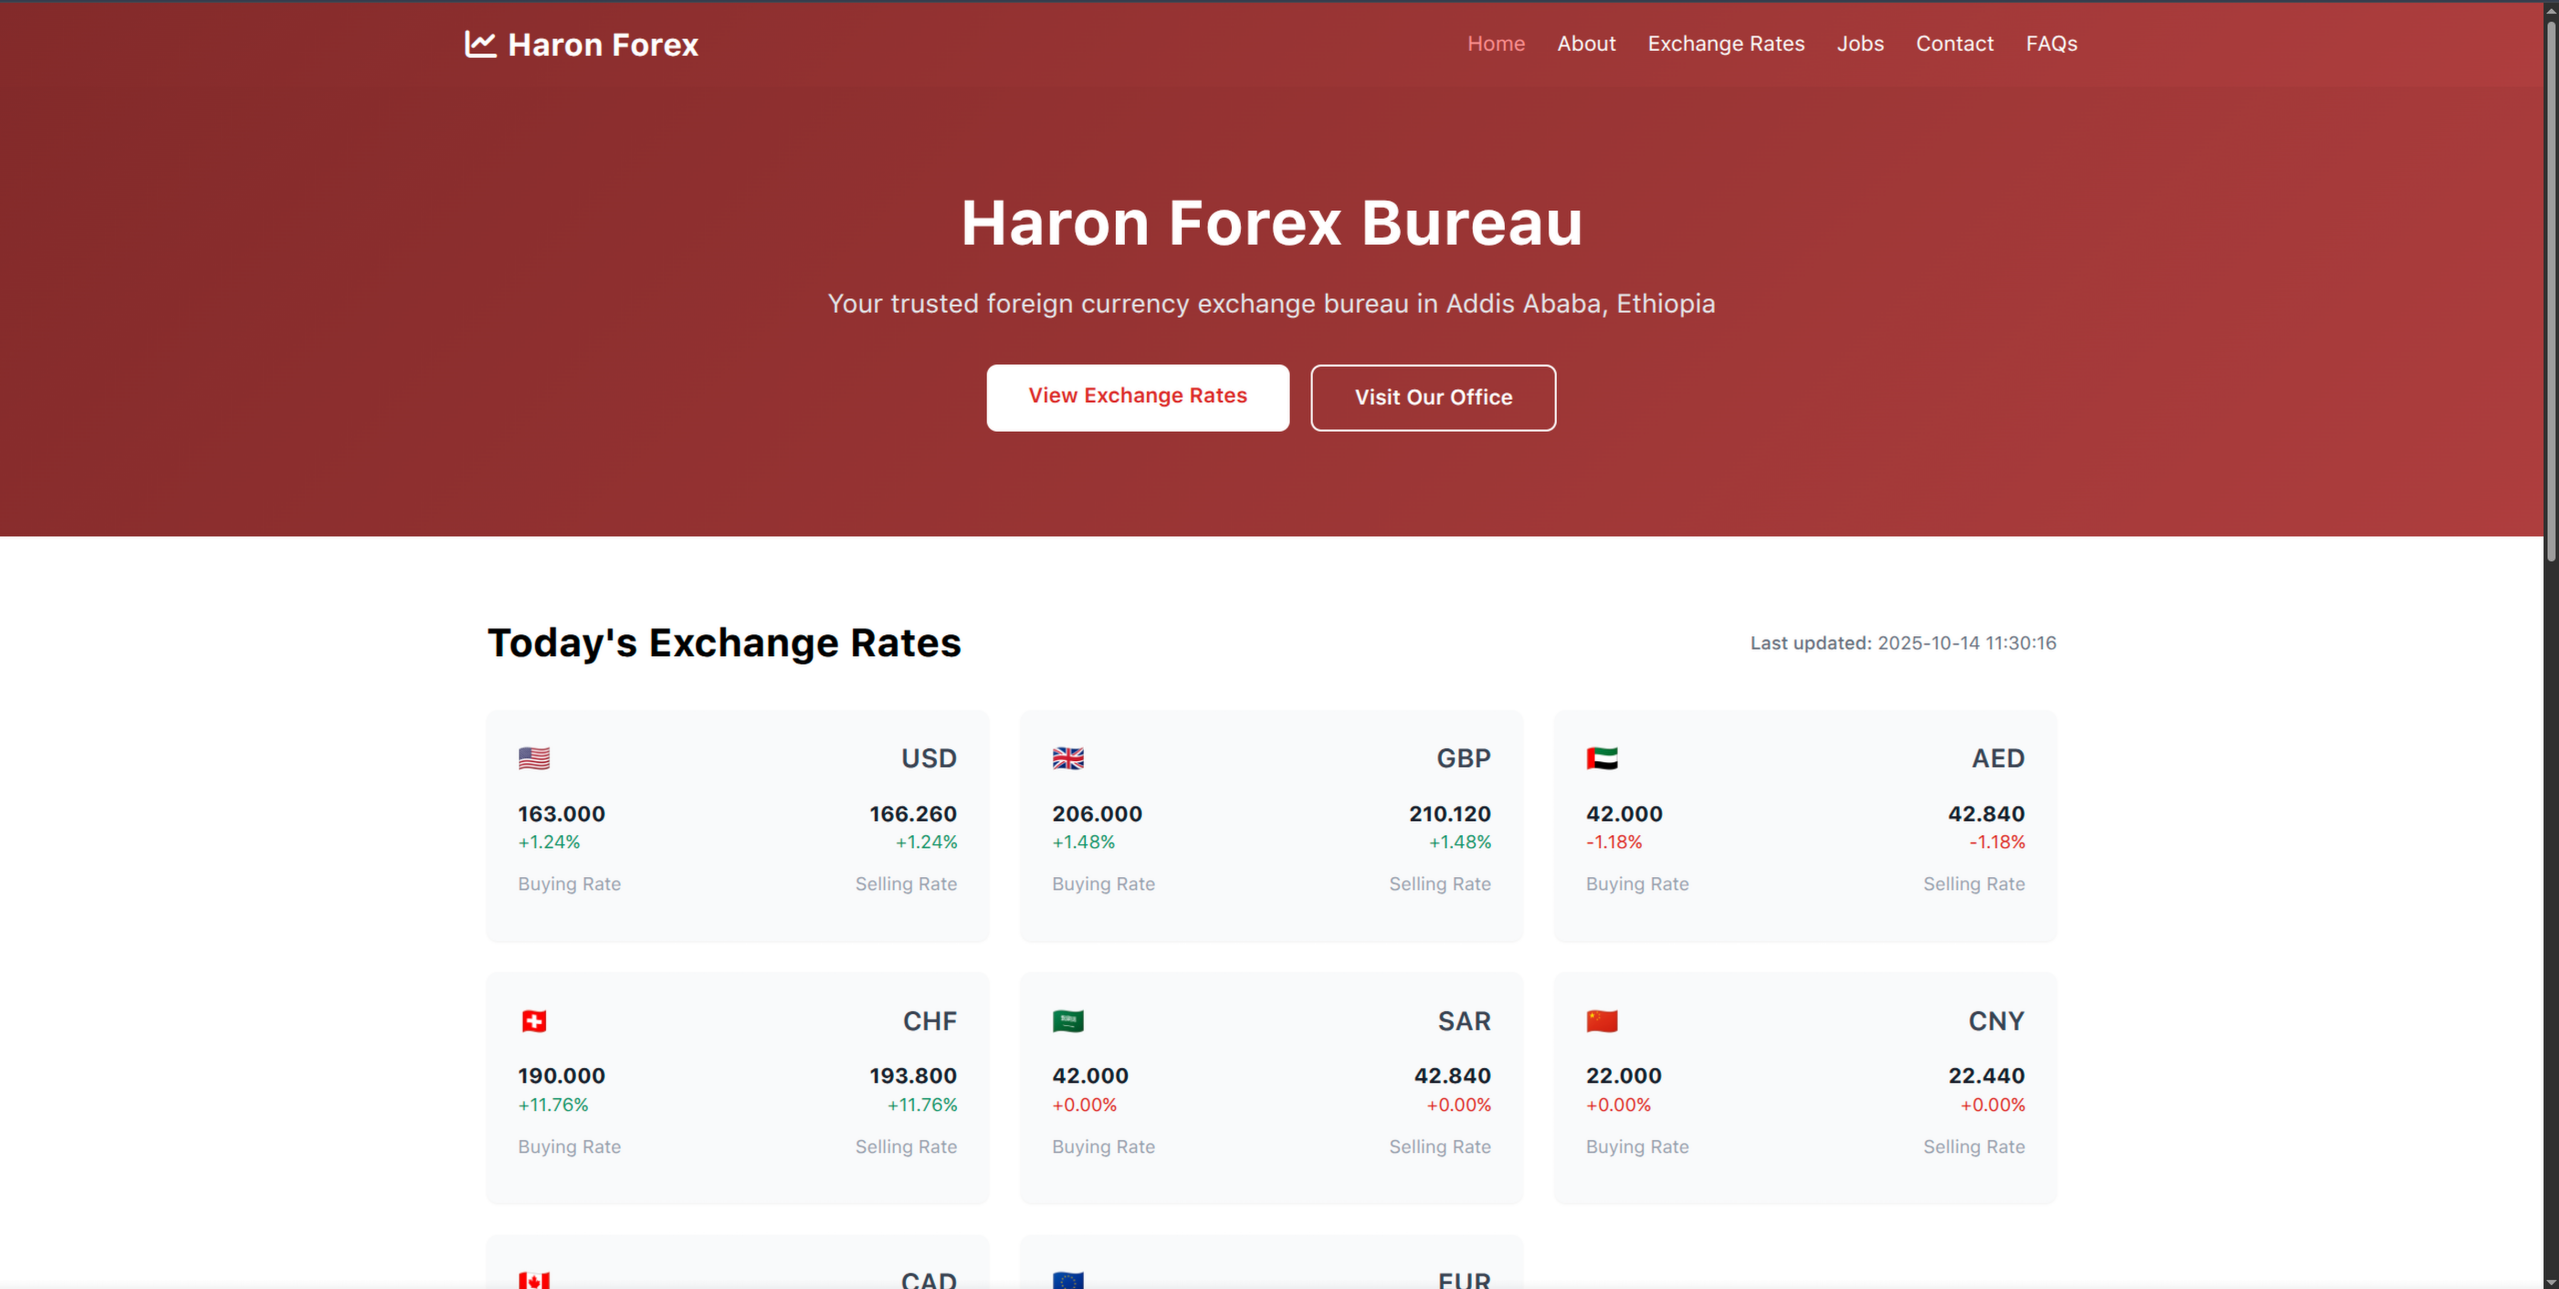
Task: Click the View Exchange Rates button
Action: tap(1137, 397)
